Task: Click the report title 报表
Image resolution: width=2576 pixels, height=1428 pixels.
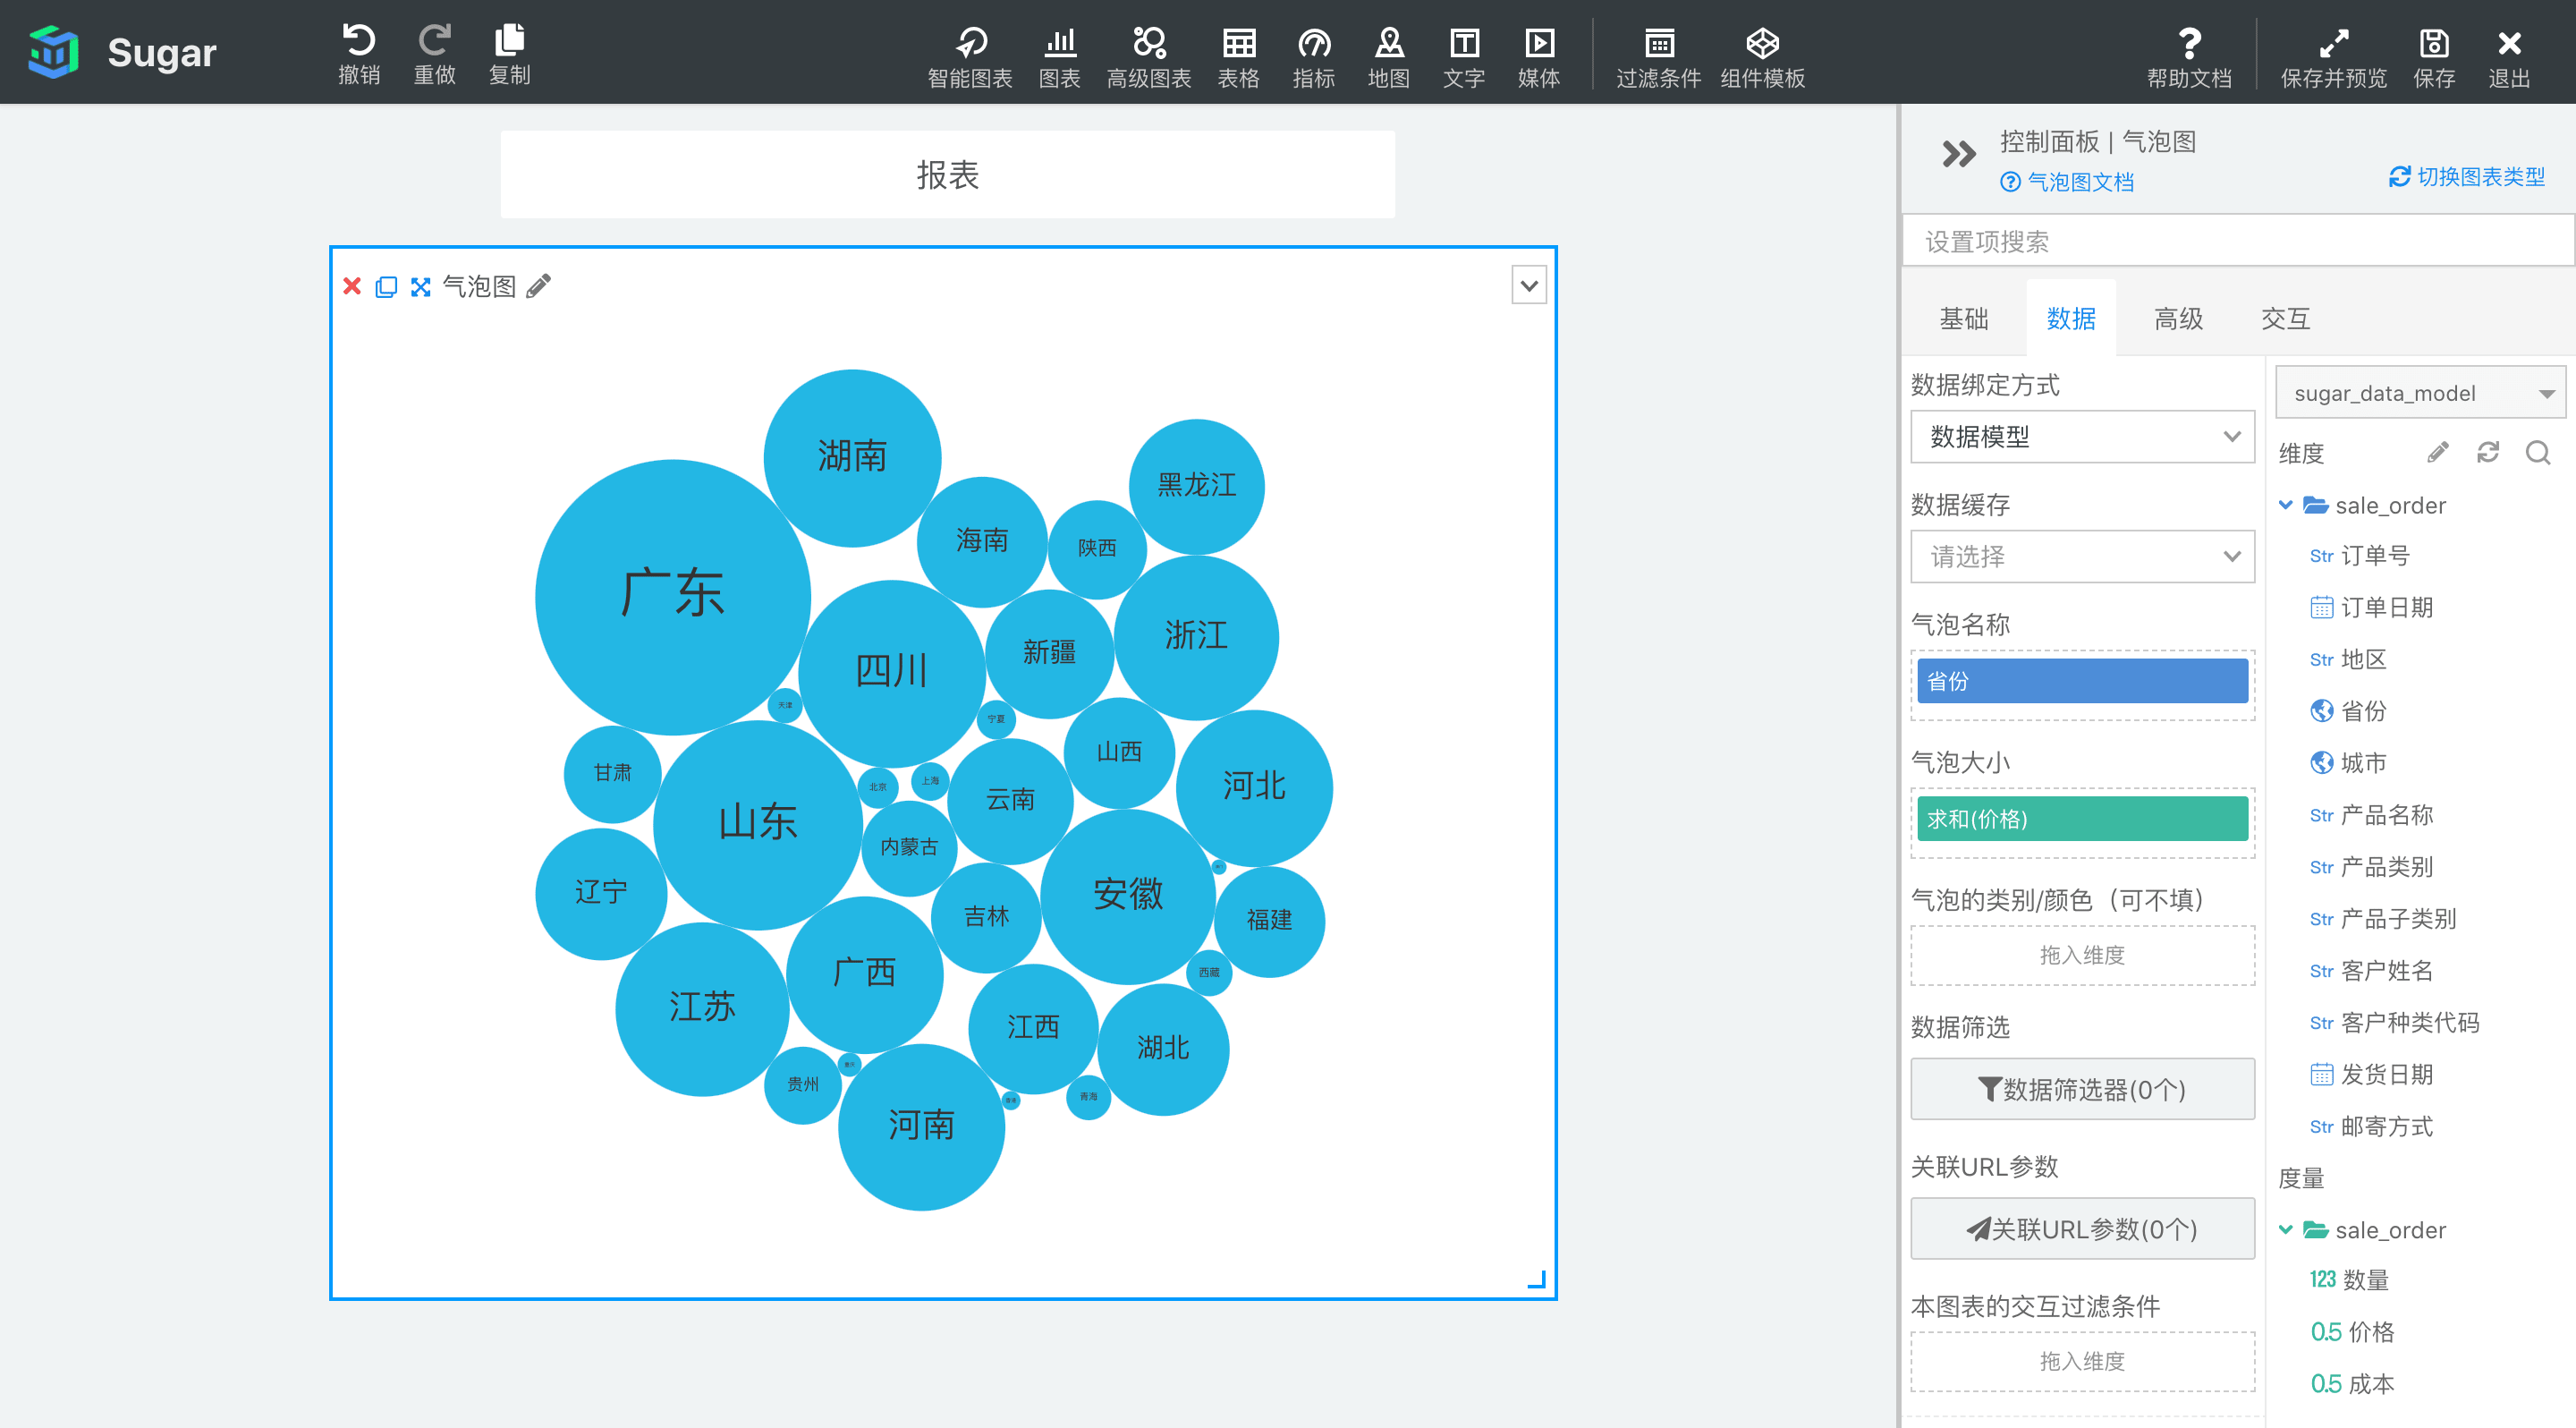Action: (x=947, y=175)
